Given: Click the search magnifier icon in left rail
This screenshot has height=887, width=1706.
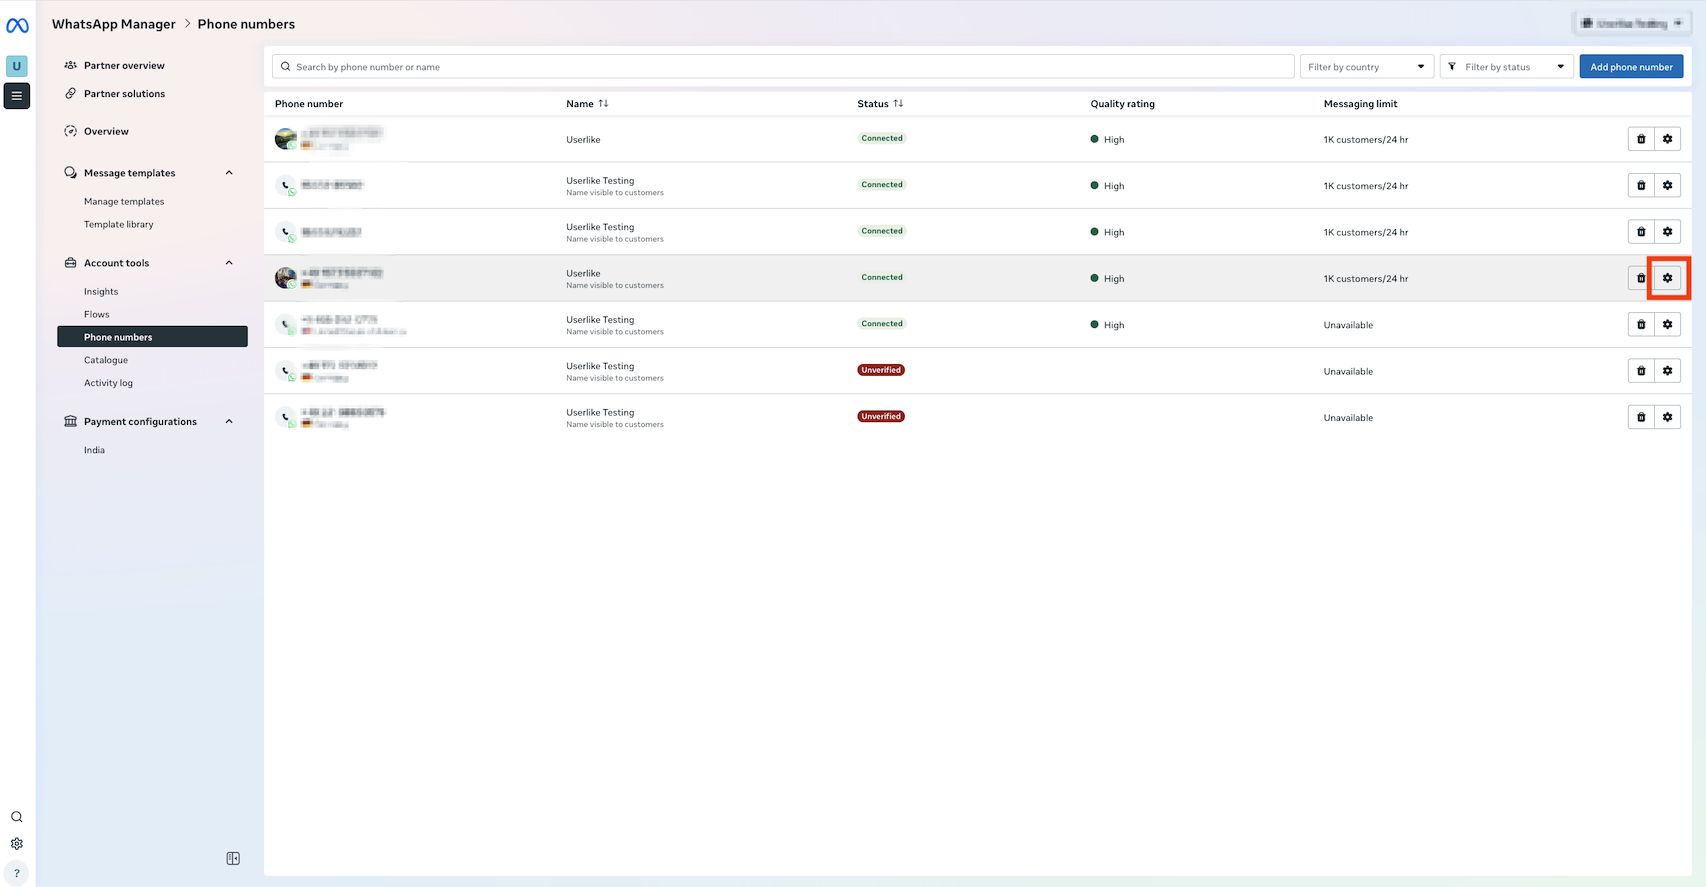Looking at the screenshot, I should click(17, 817).
